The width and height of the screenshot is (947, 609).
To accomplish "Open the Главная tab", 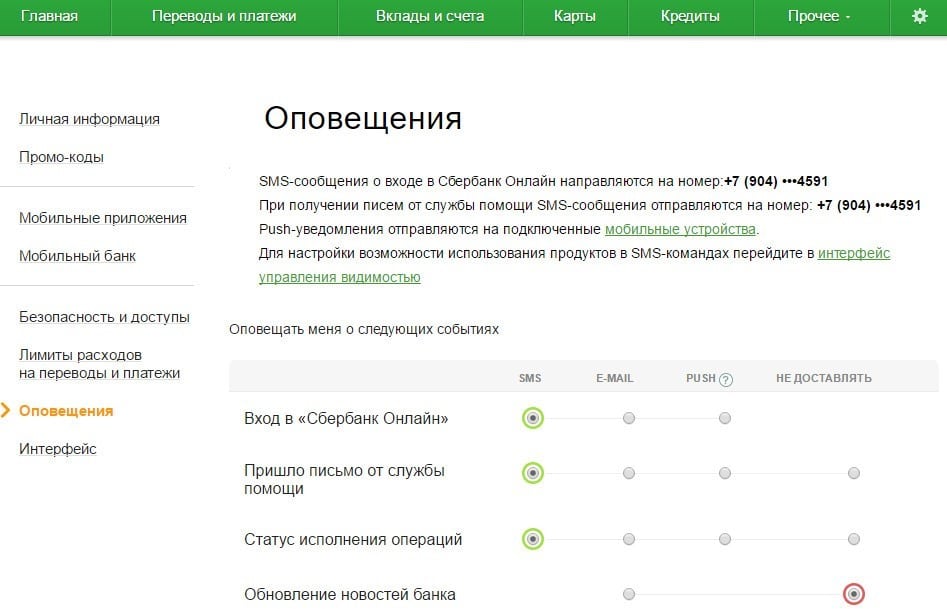I will (x=50, y=16).
